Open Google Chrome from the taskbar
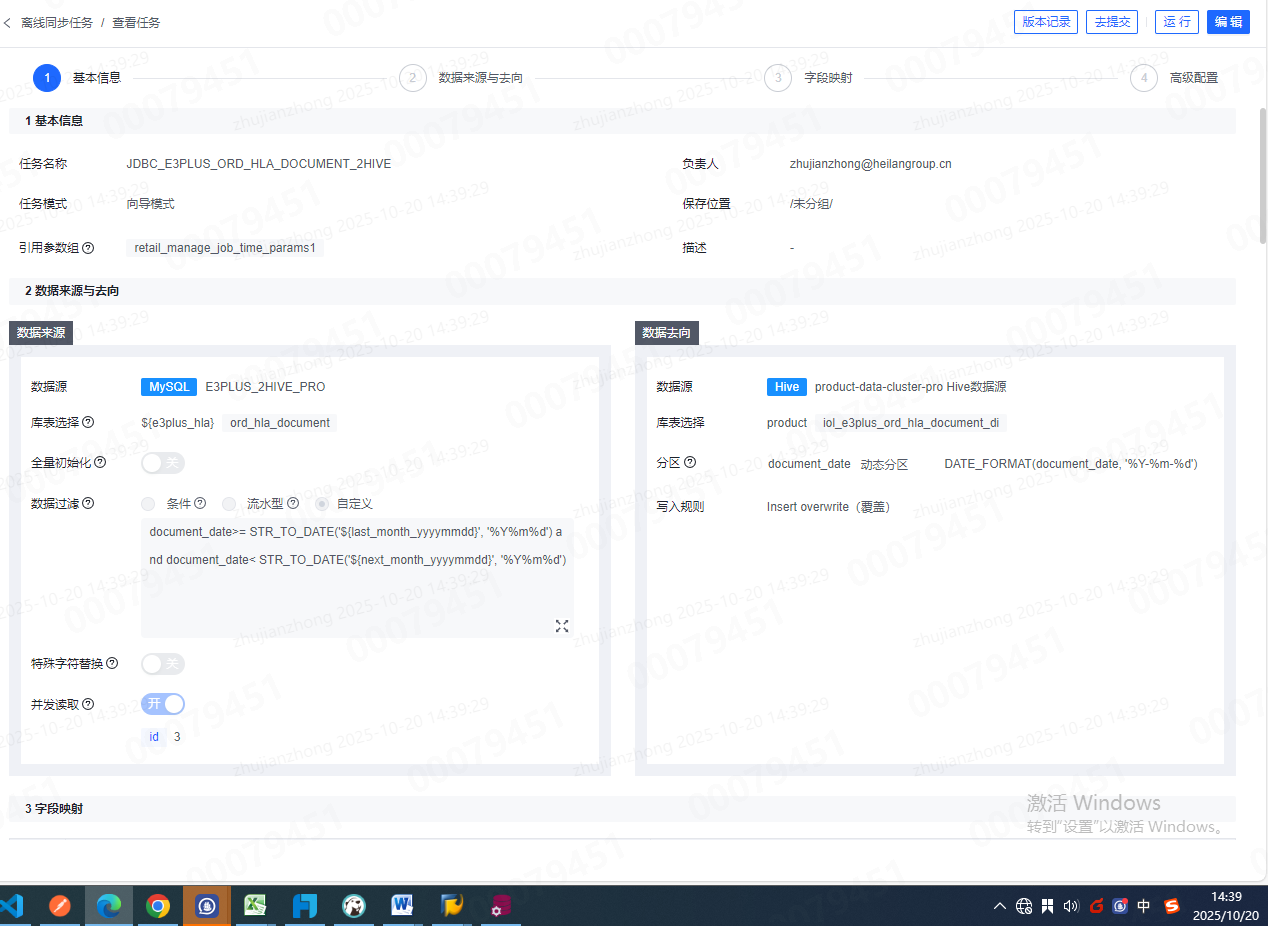 pyautogui.click(x=157, y=906)
